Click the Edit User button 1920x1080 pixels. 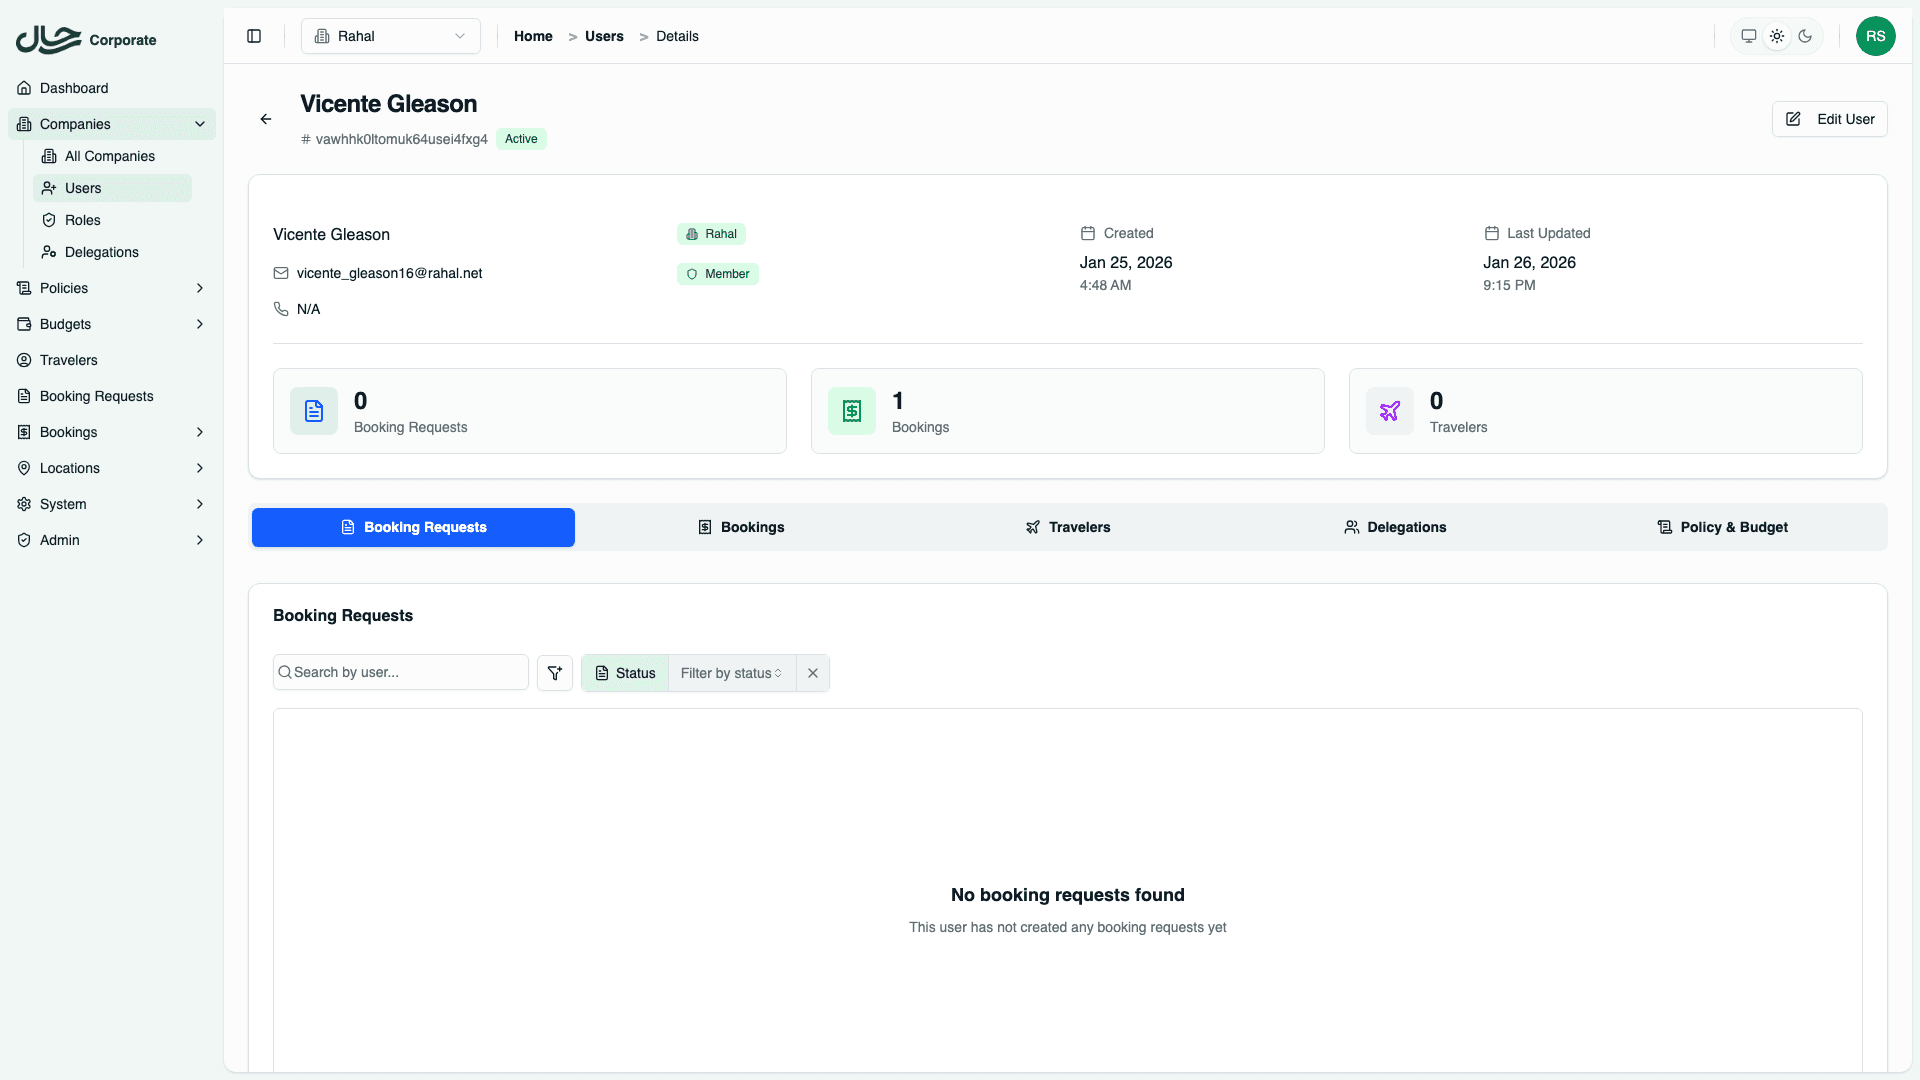[1829, 119]
